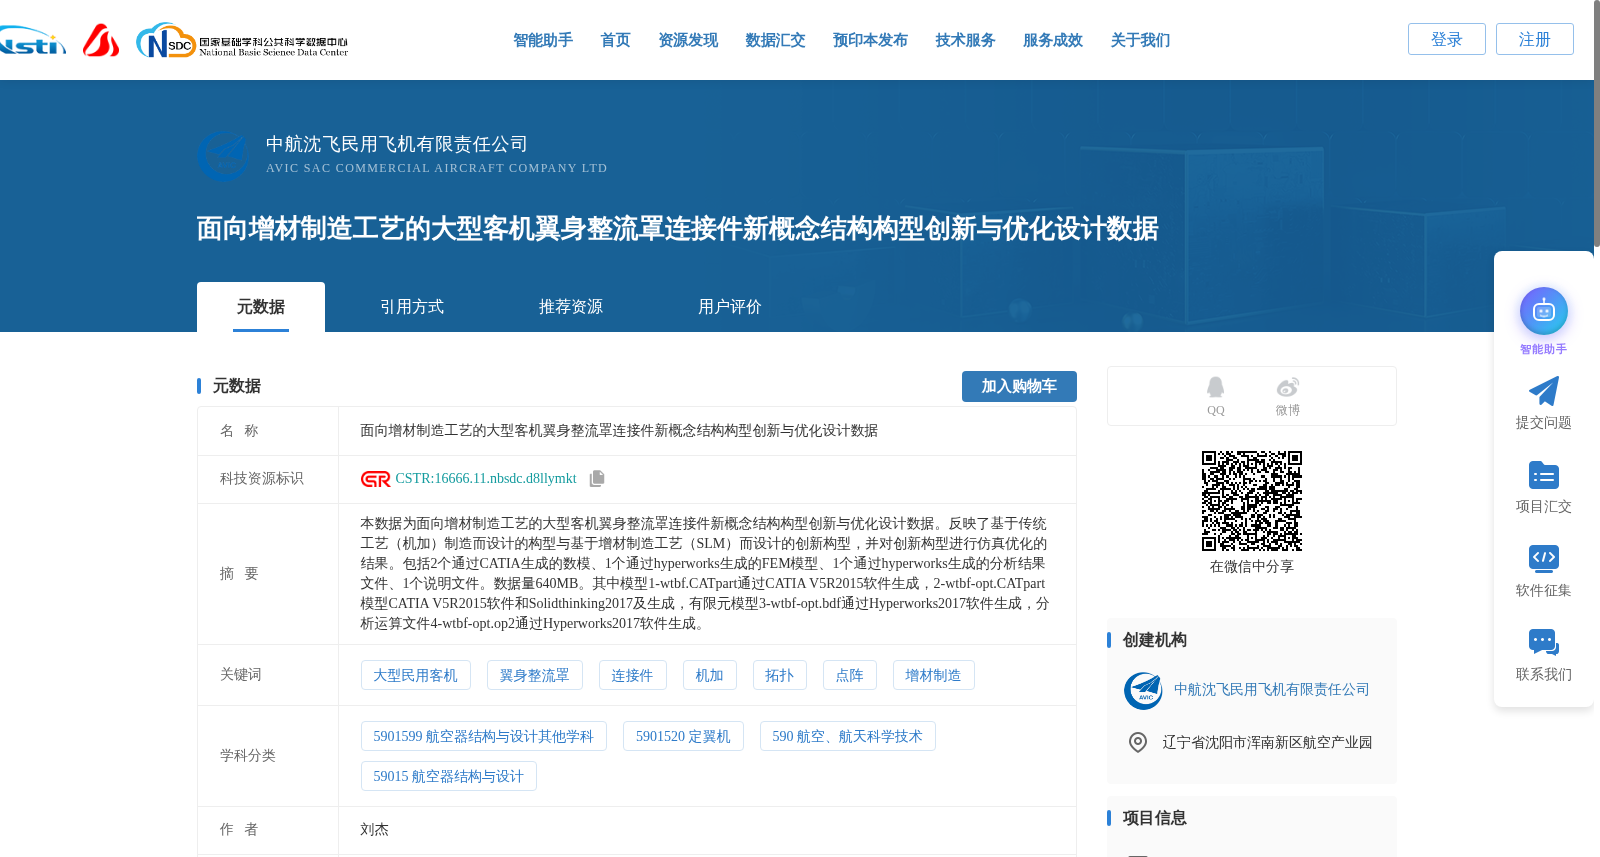The height and width of the screenshot is (857, 1600).
Task: Click the AVIC logo under 创建机构
Action: [1143, 690]
